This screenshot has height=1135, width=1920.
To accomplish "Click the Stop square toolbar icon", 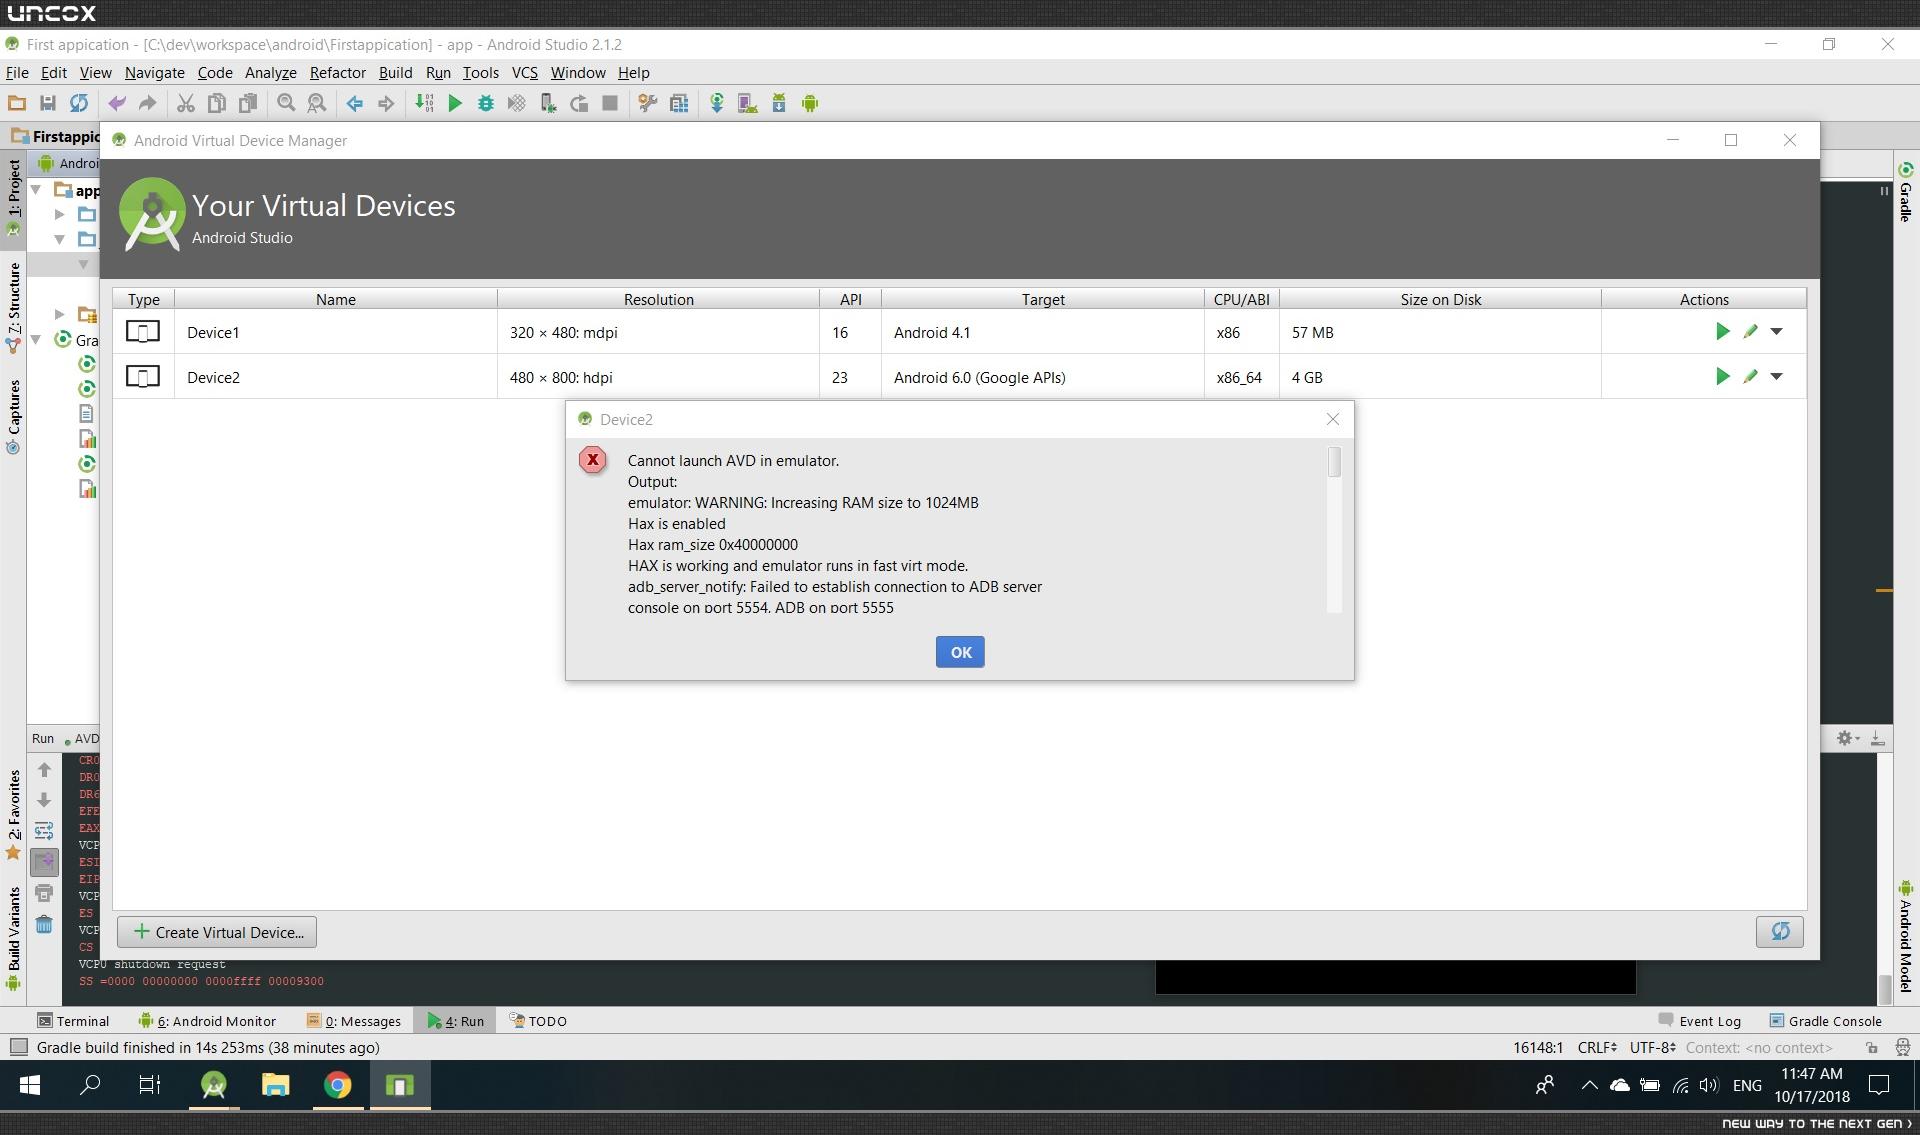I will click(x=610, y=103).
